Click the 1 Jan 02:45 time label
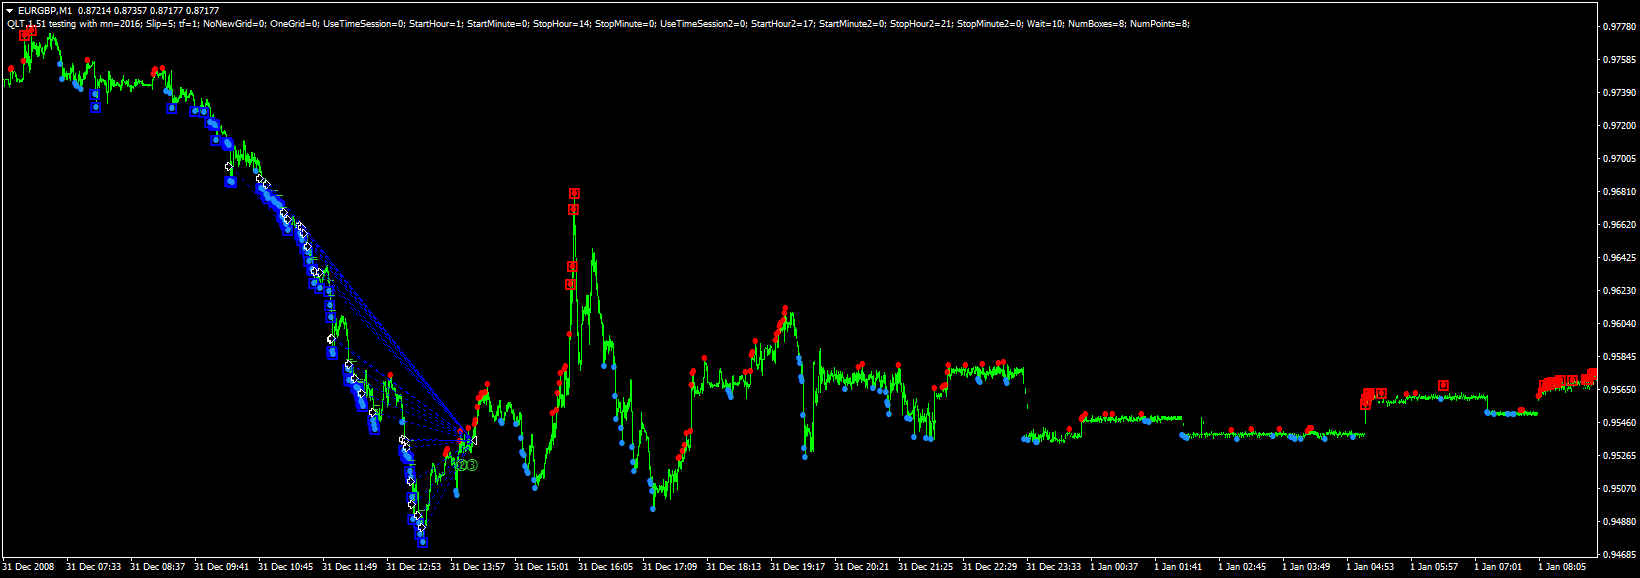Viewport: 1640px width, 578px height. 1242,567
